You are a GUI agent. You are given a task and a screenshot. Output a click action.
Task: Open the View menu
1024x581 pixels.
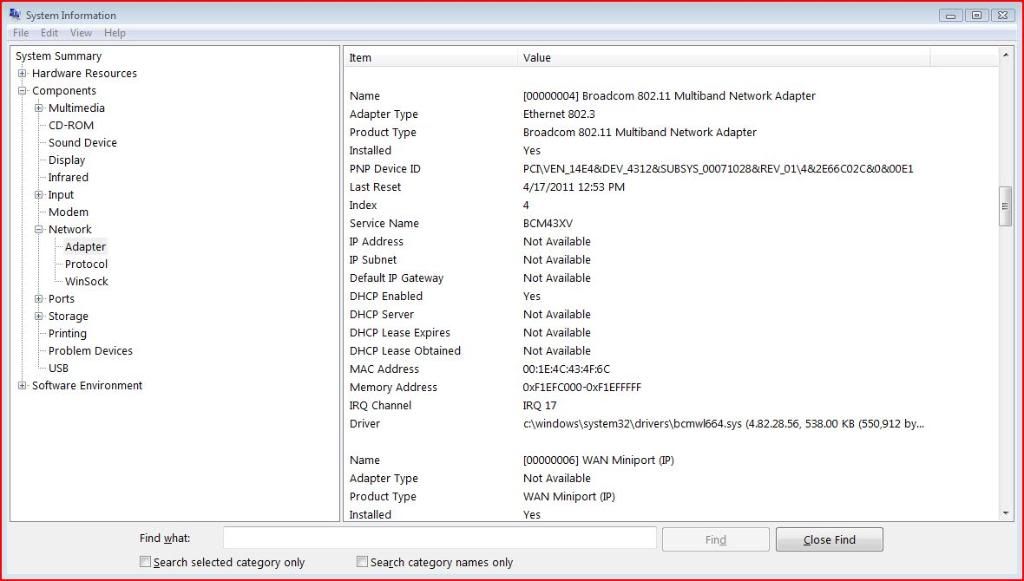(80, 33)
